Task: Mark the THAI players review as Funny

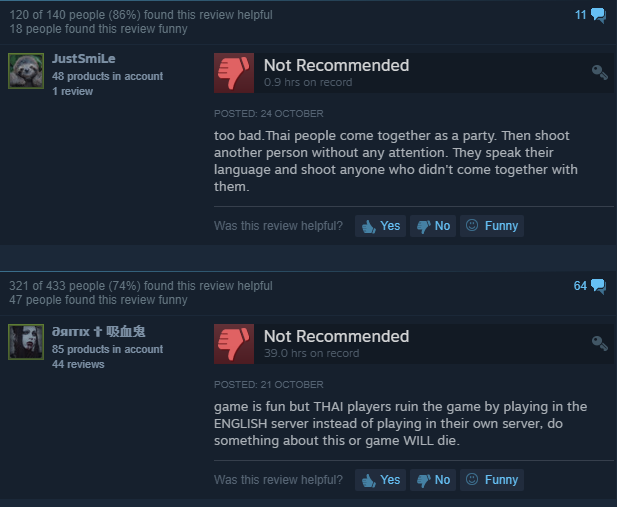Action: (492, 480)
